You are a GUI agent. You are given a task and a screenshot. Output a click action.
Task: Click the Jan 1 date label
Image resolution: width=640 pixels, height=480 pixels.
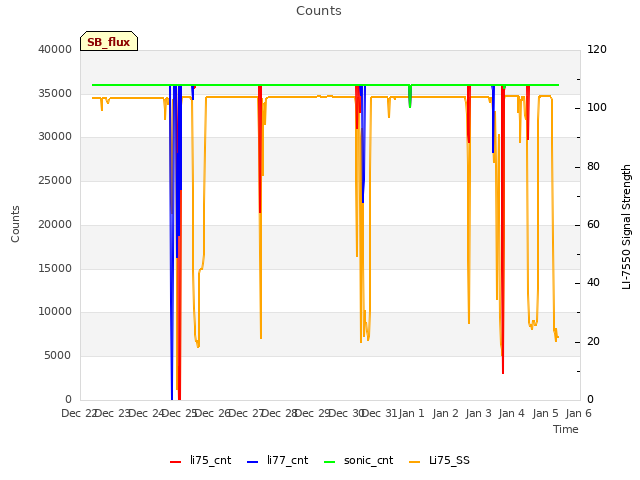[412, 413]
